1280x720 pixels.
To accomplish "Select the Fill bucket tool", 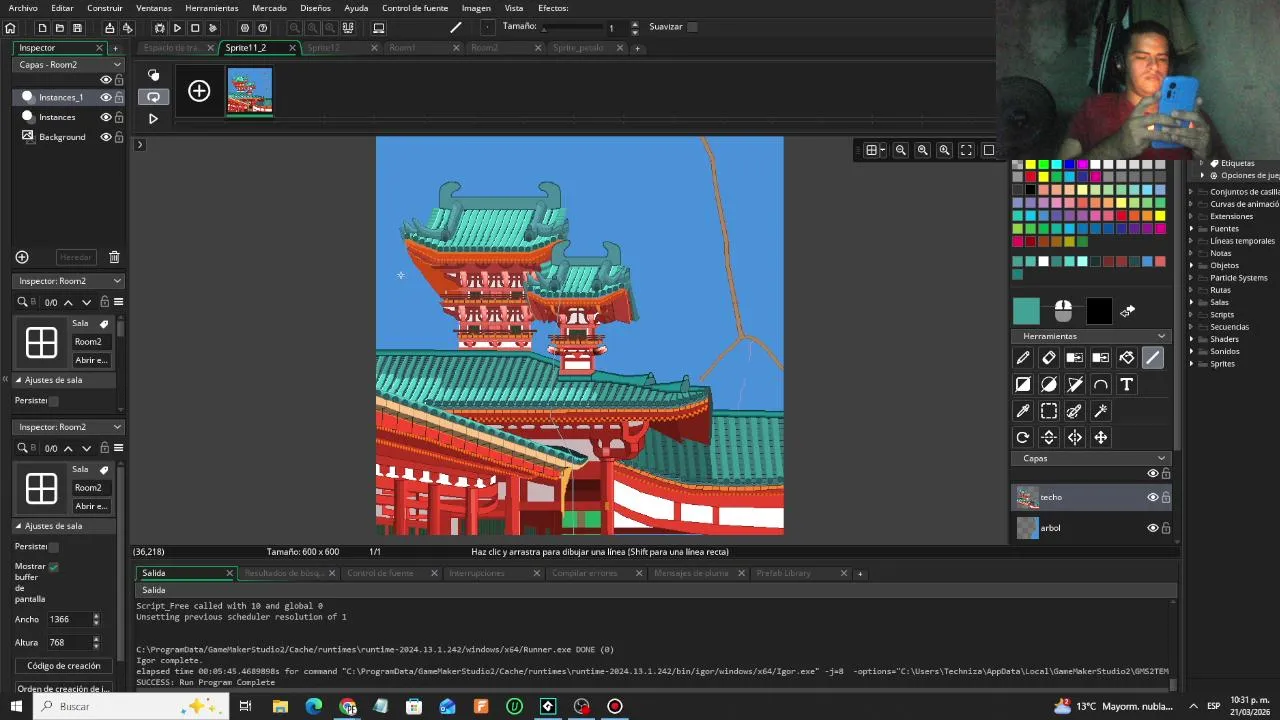I will tap(1127, 358).
